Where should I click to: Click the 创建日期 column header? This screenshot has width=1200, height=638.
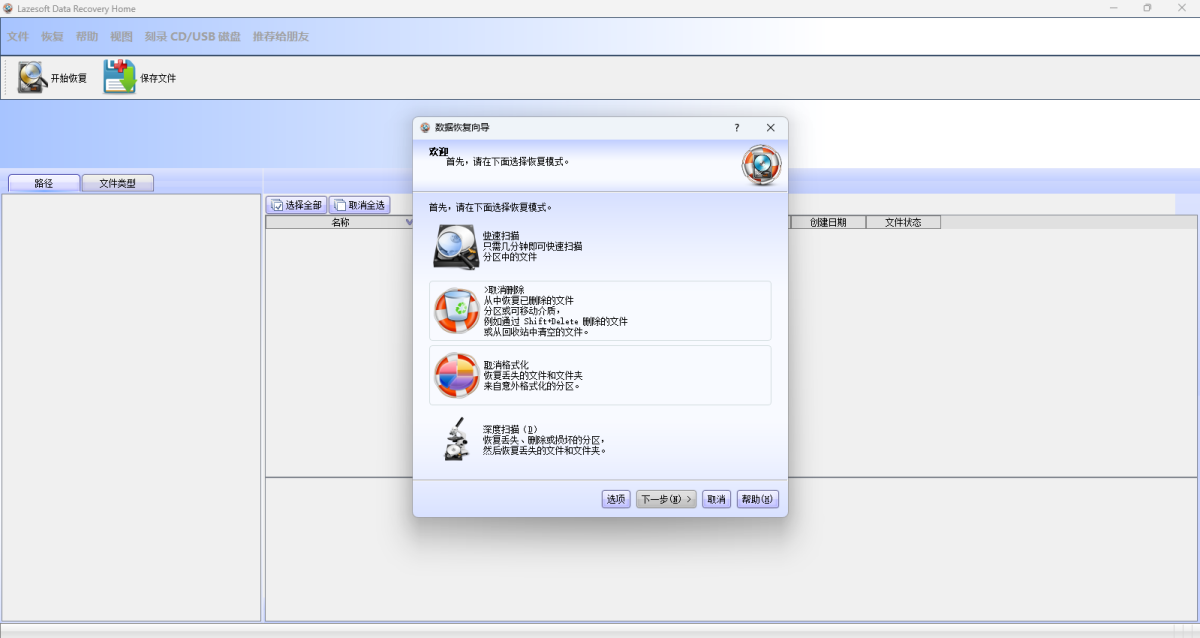pos(828,222)
